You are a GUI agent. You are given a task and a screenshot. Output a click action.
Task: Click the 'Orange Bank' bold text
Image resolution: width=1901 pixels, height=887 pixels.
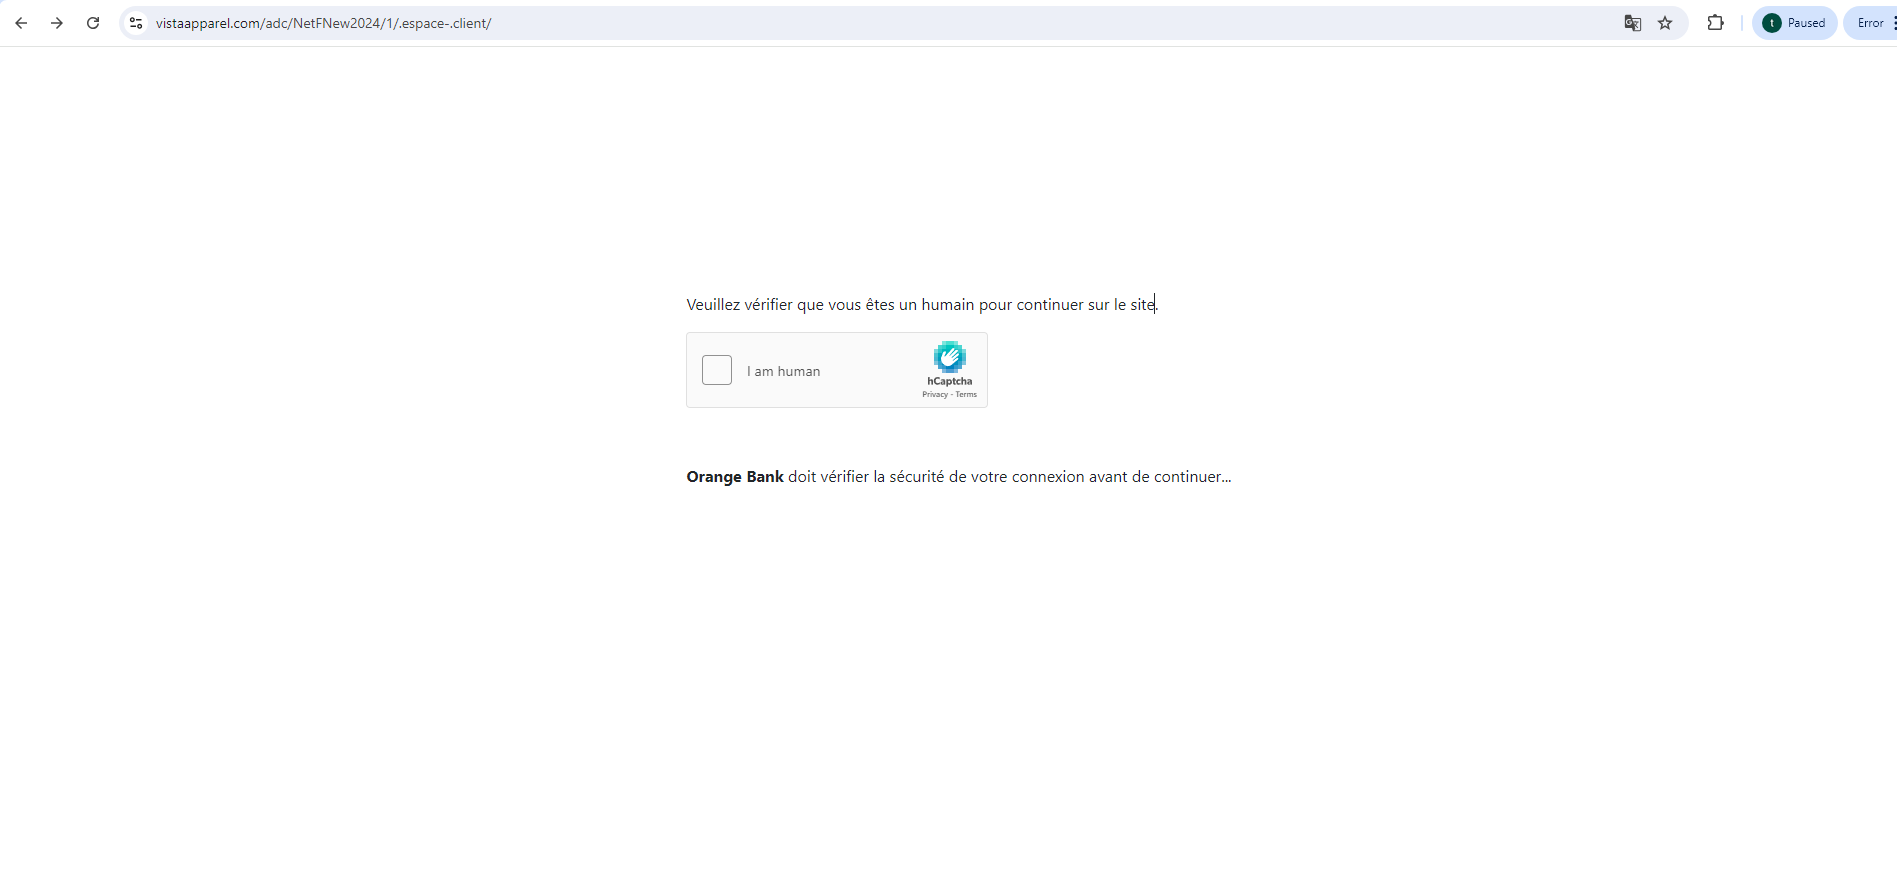(x=735, y=477)
